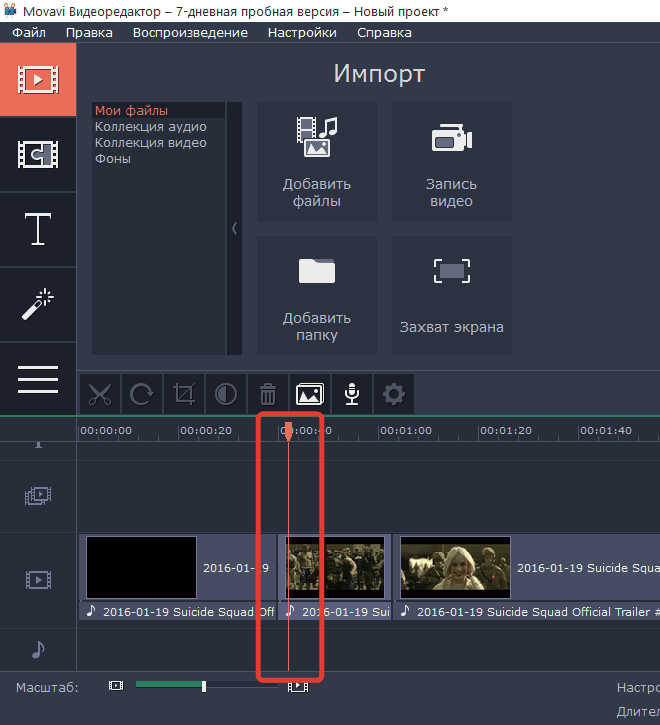Click the Split scissors tool

pos(100,394)
